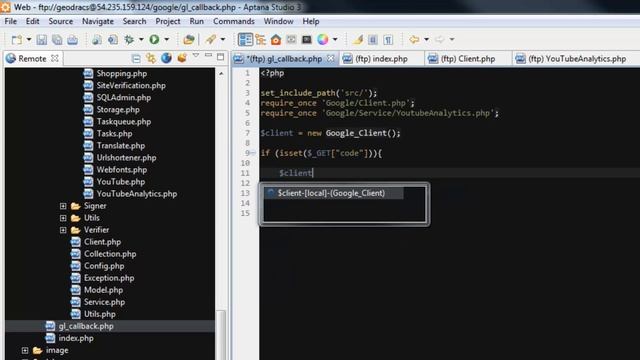Open the Run menu

click(197, 21)
